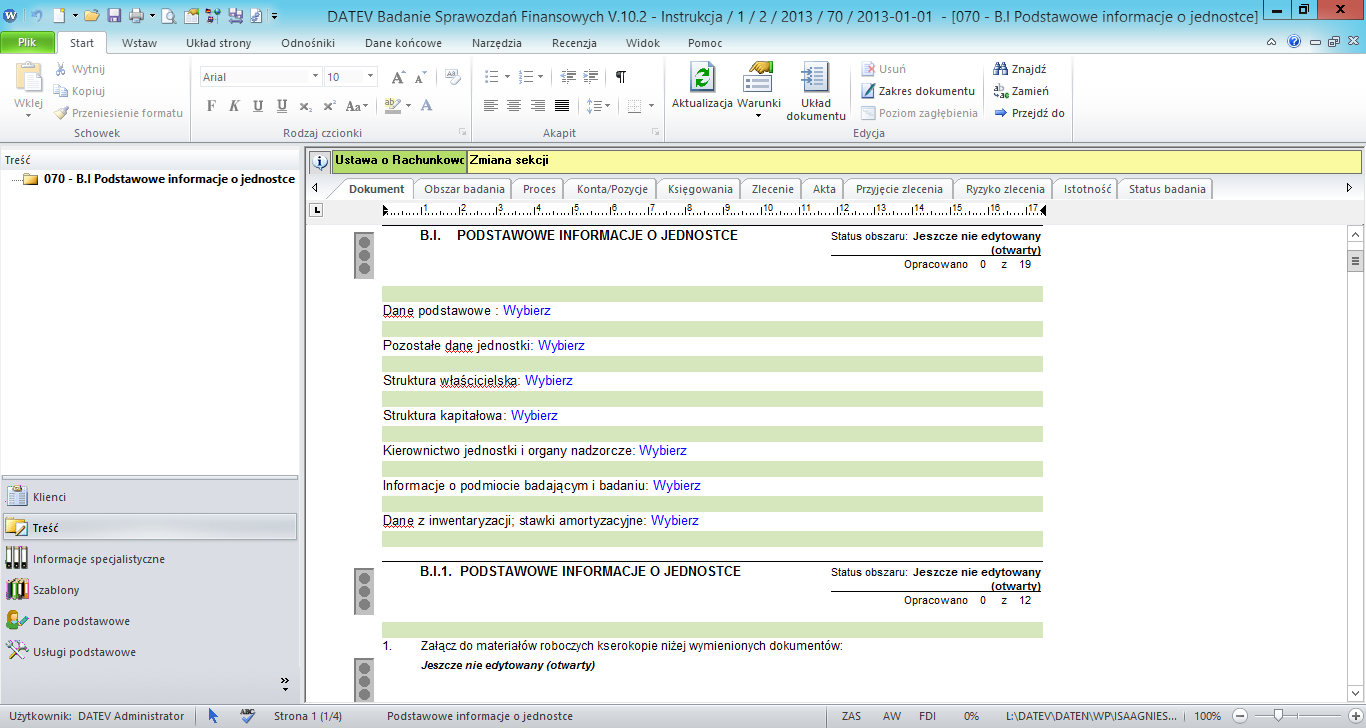Open the Change Case Aa dropdown

click(x=357, y=106)
